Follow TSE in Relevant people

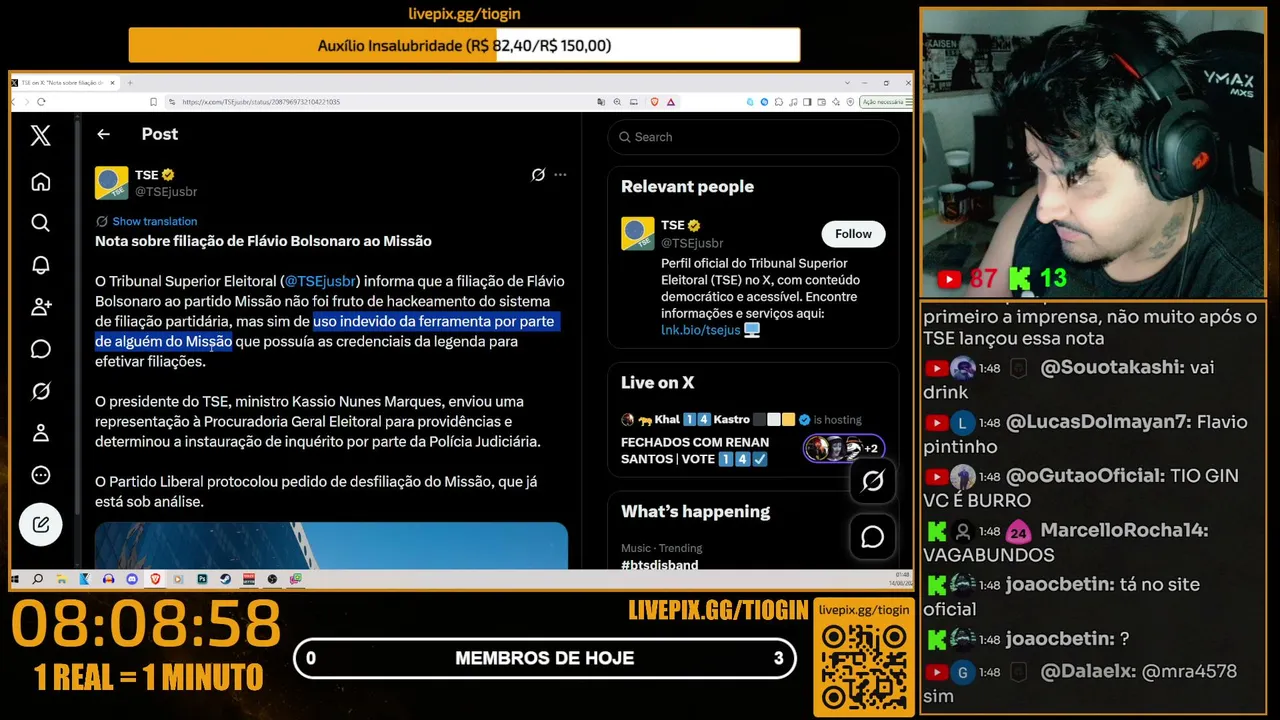853,234
